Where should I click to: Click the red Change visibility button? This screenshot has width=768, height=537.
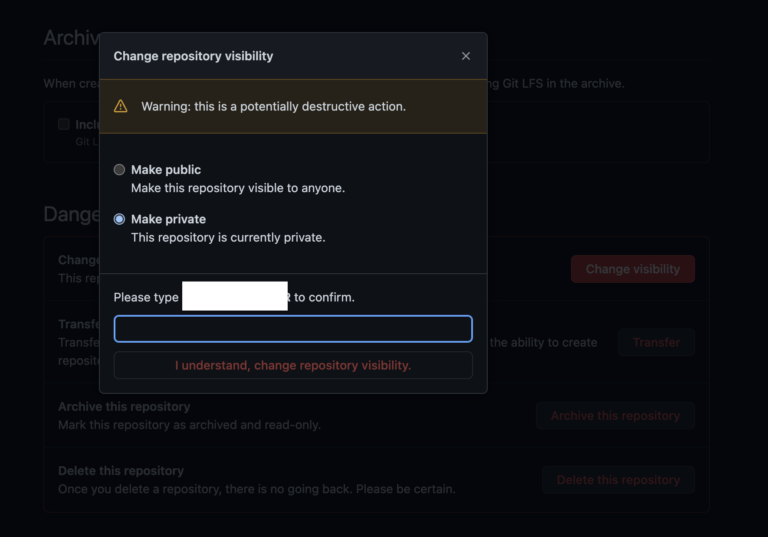pyautogui.click(x=633, y=269)
